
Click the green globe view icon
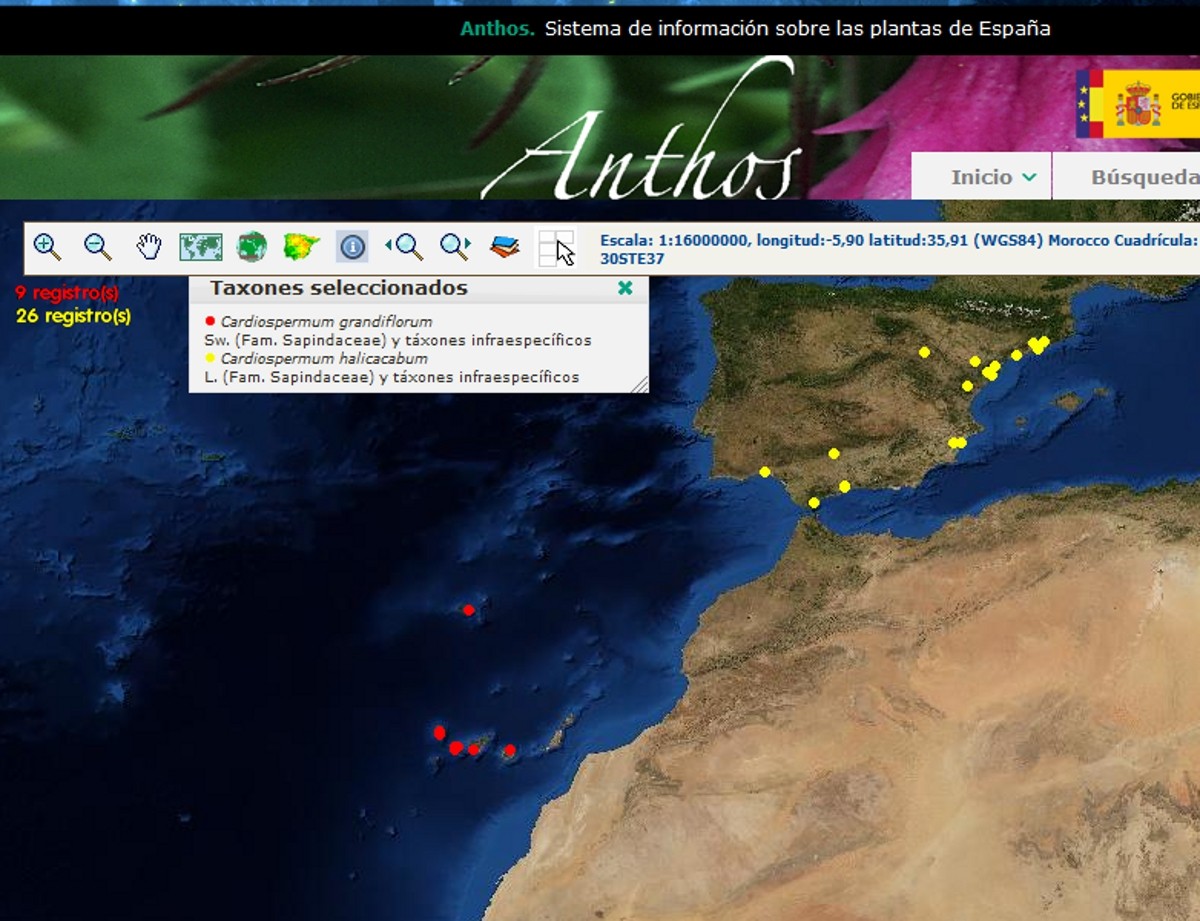pos(251,246)
